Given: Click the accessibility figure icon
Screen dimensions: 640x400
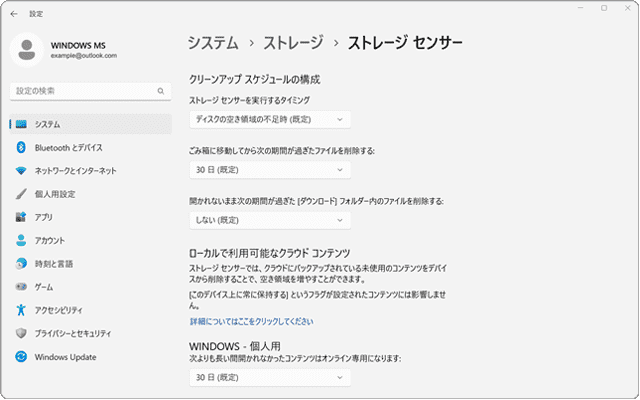Looking at the screenshot, I should point(21,310).
